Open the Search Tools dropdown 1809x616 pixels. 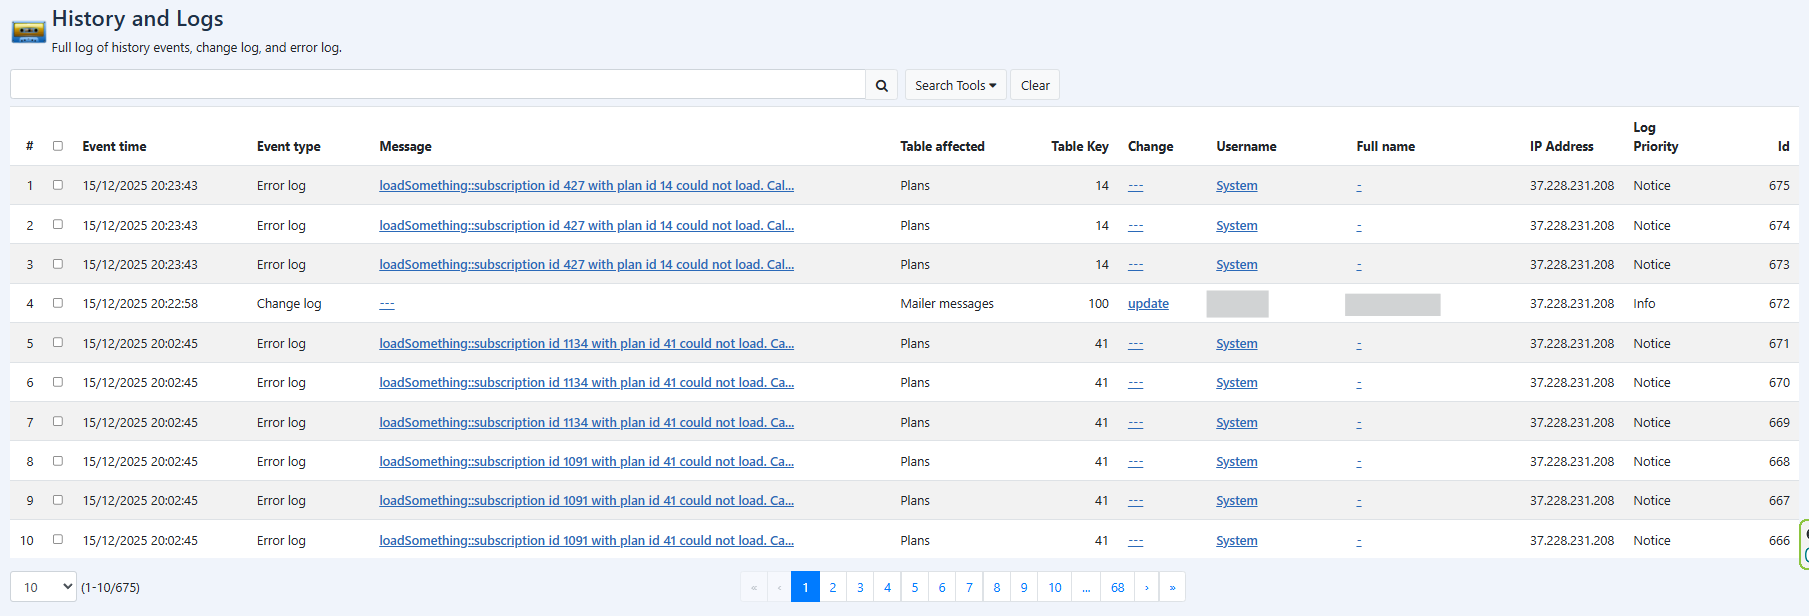point(955,85)
